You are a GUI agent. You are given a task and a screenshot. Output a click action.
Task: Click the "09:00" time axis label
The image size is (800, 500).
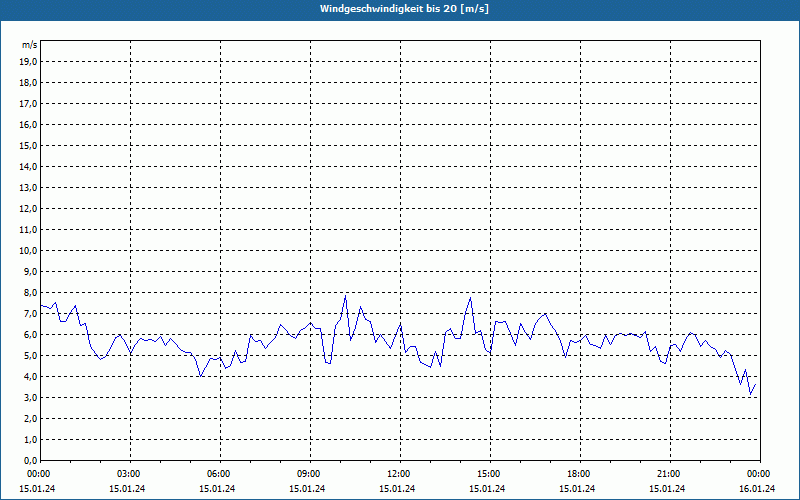pos(310,474)
